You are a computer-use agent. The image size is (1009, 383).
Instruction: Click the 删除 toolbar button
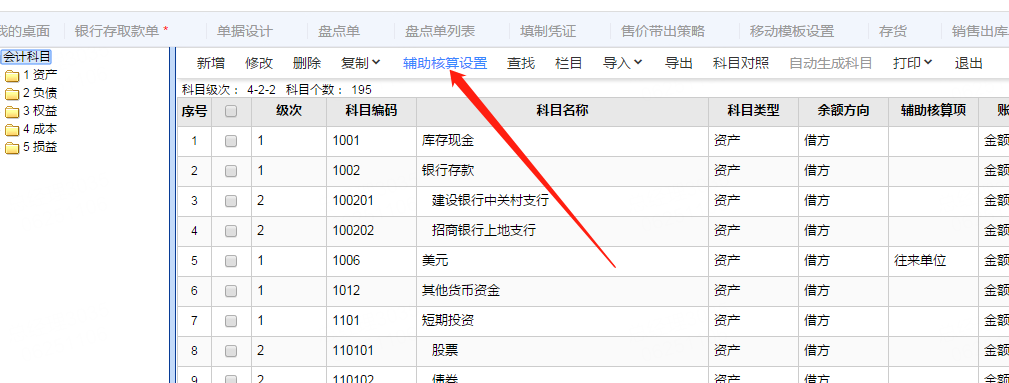[306, 63]
